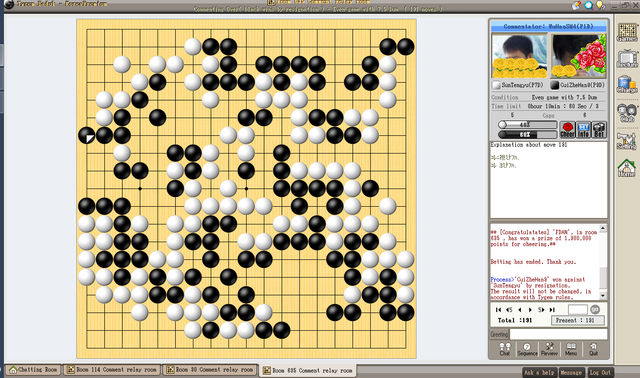Go to the Home house icon

(x=627, y=168)
